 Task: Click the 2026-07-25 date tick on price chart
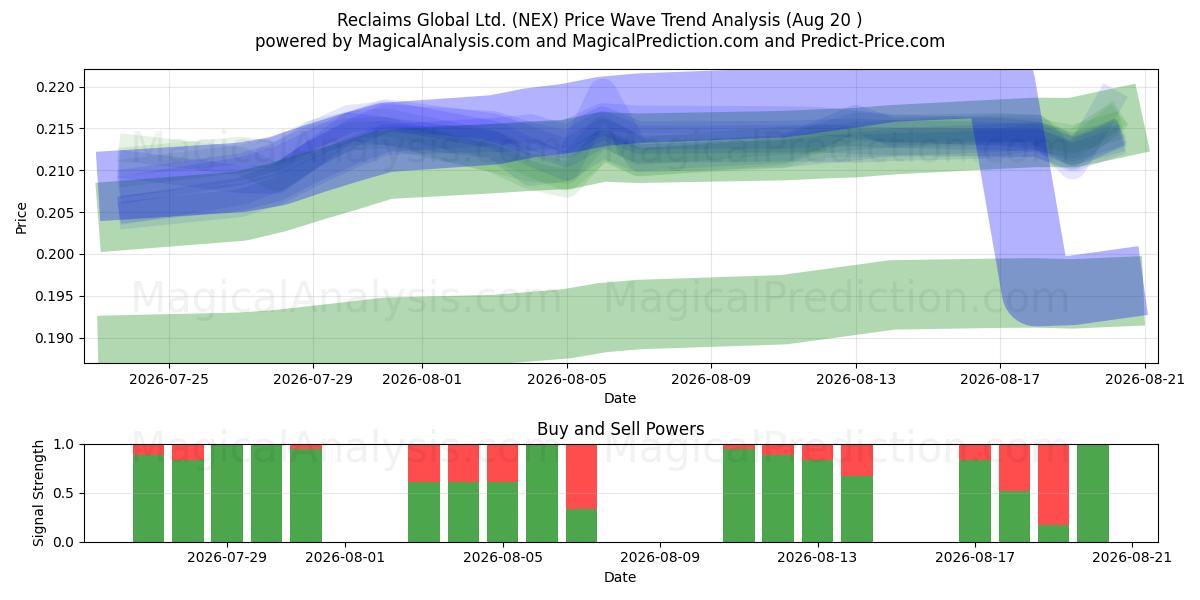coord(168,379)
